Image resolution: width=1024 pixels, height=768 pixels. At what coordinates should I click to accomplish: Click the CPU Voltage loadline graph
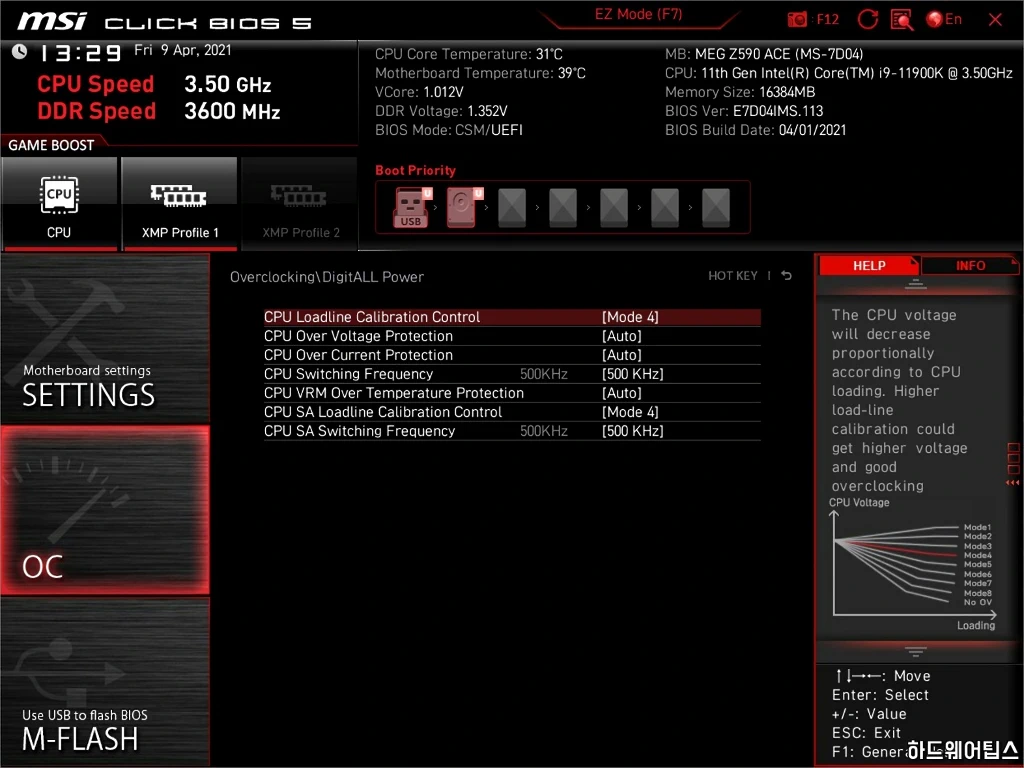click(x=914, y=564)
